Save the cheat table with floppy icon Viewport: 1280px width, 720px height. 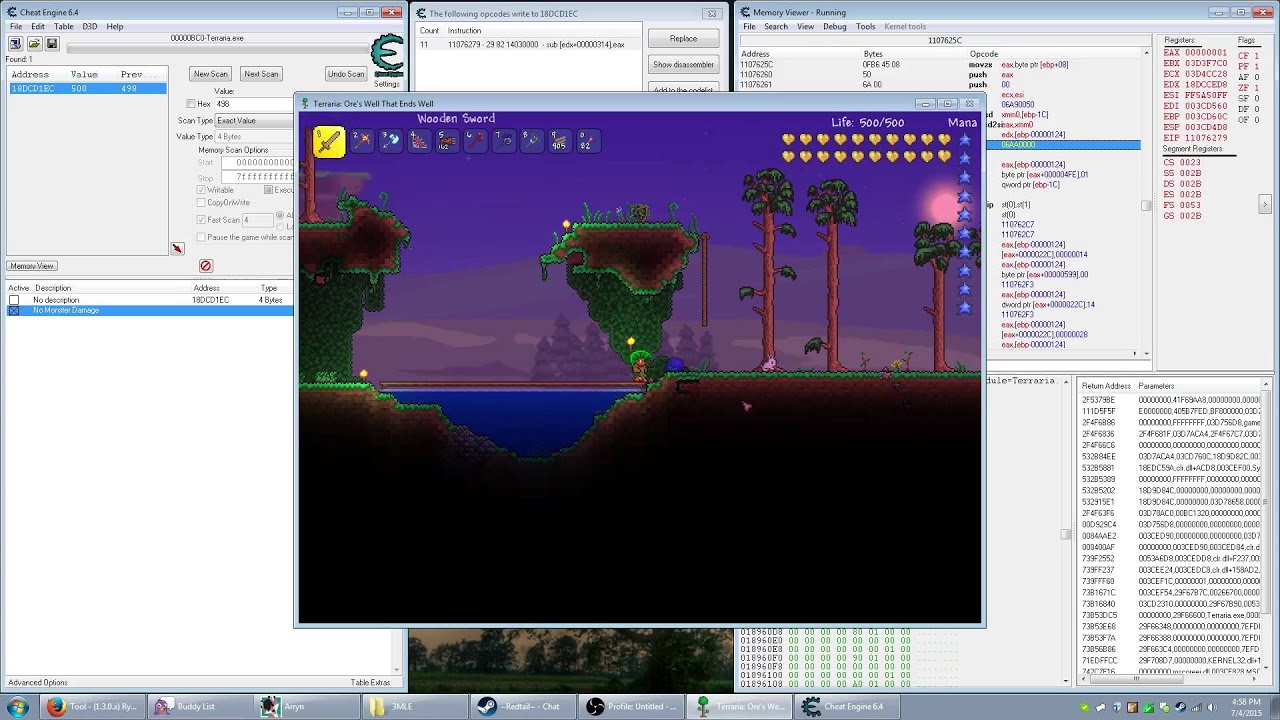click(x=52, y=44)
